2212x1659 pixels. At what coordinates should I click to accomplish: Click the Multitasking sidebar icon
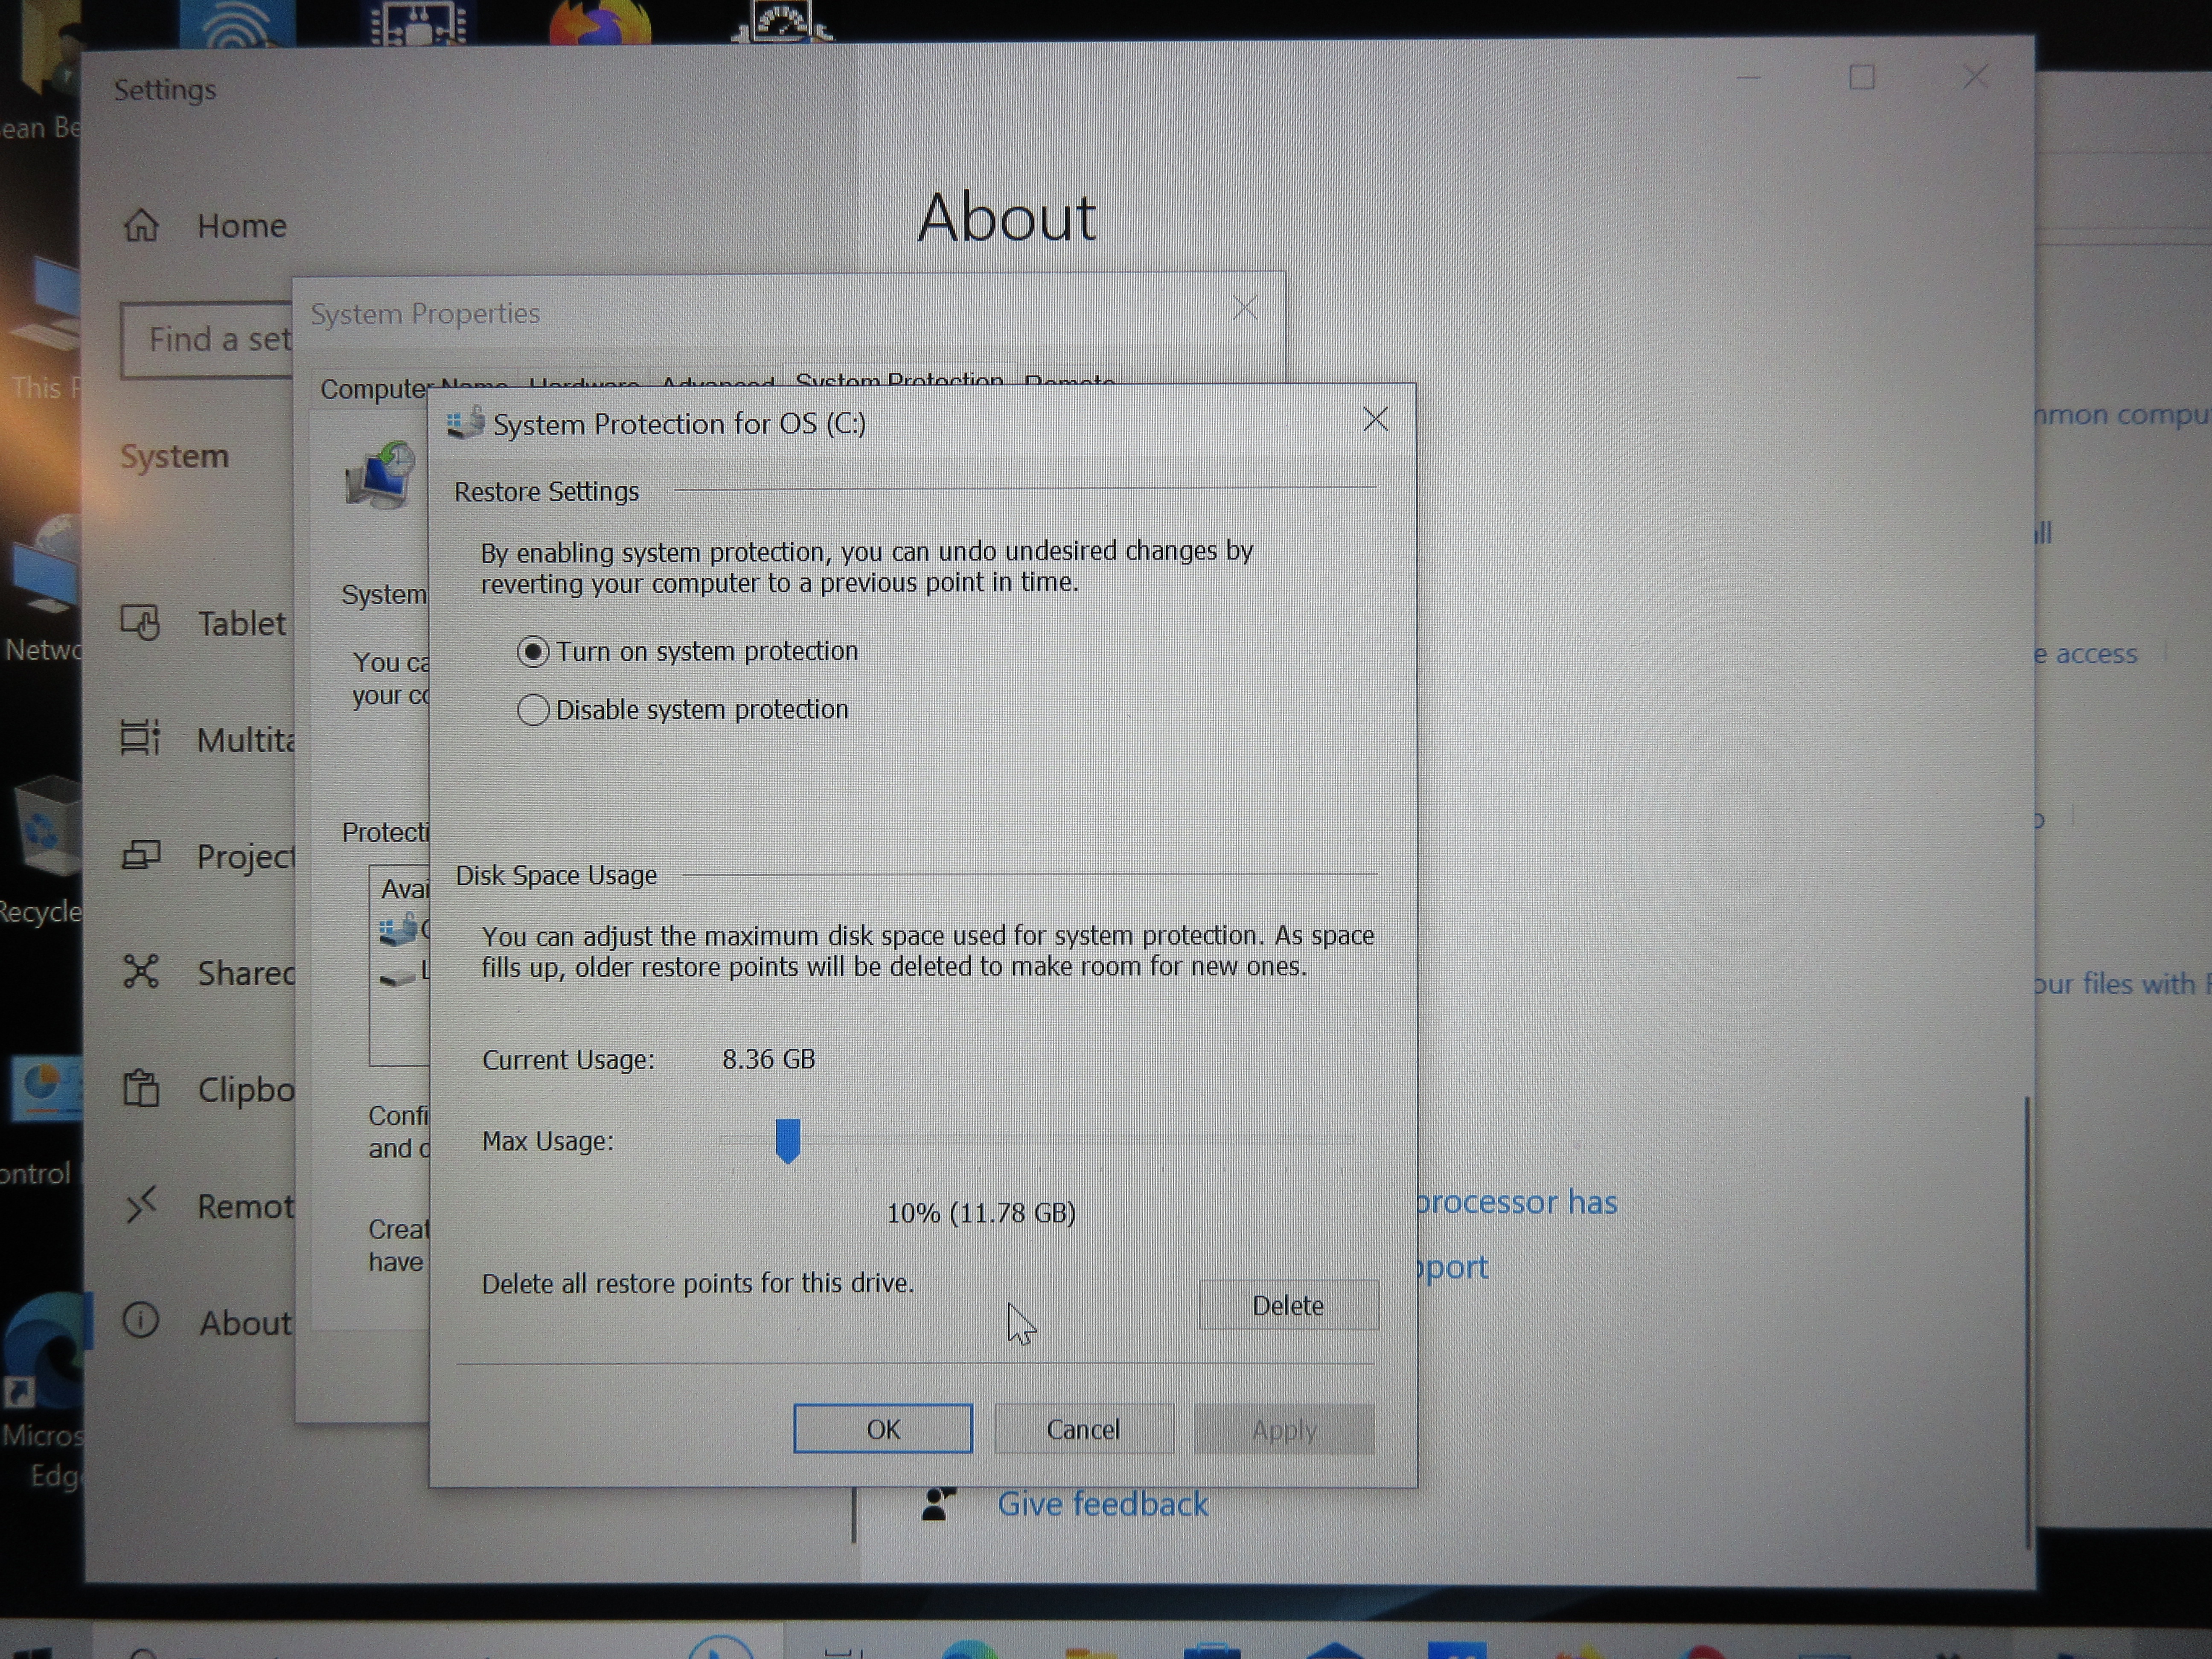(141, 739)
